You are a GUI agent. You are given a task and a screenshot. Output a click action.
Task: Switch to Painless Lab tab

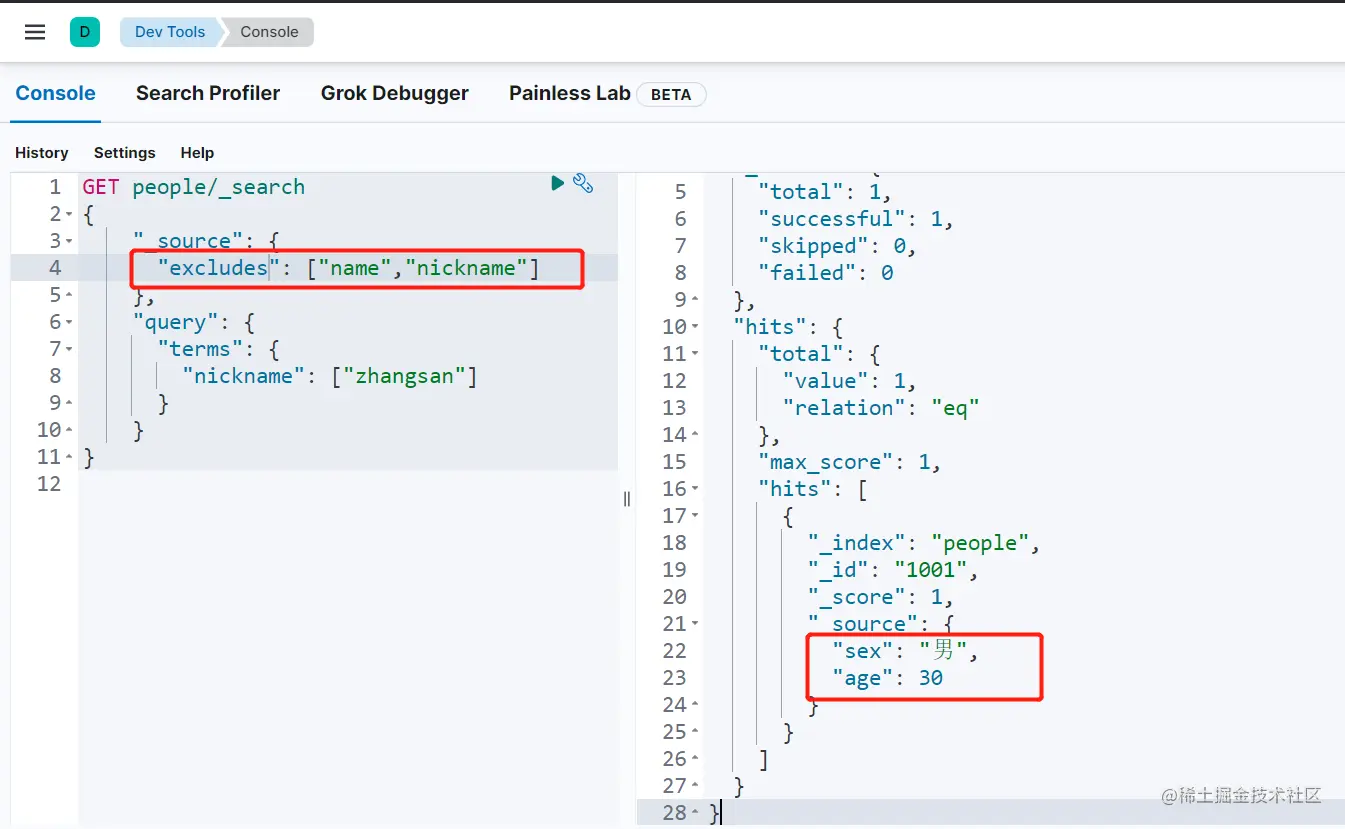[x=569, y=93]
